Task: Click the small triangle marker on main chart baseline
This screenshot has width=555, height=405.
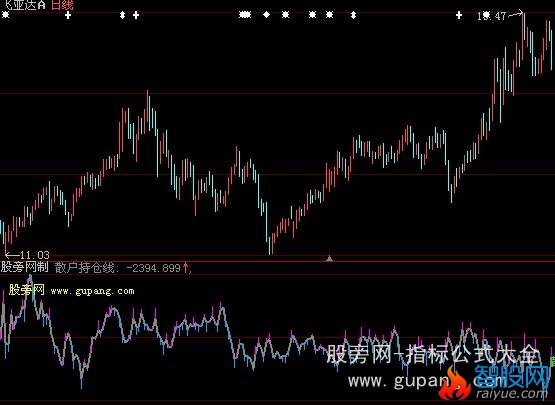Action: 330,258
